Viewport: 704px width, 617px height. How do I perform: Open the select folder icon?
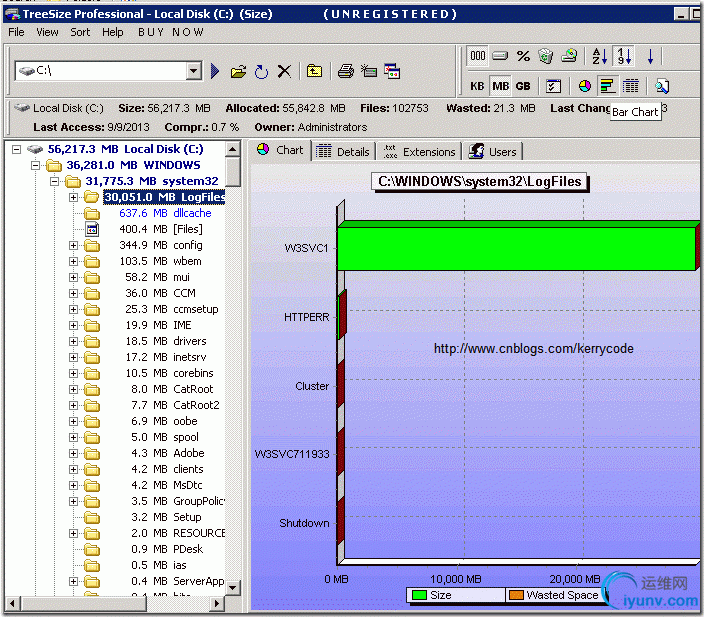238,71
